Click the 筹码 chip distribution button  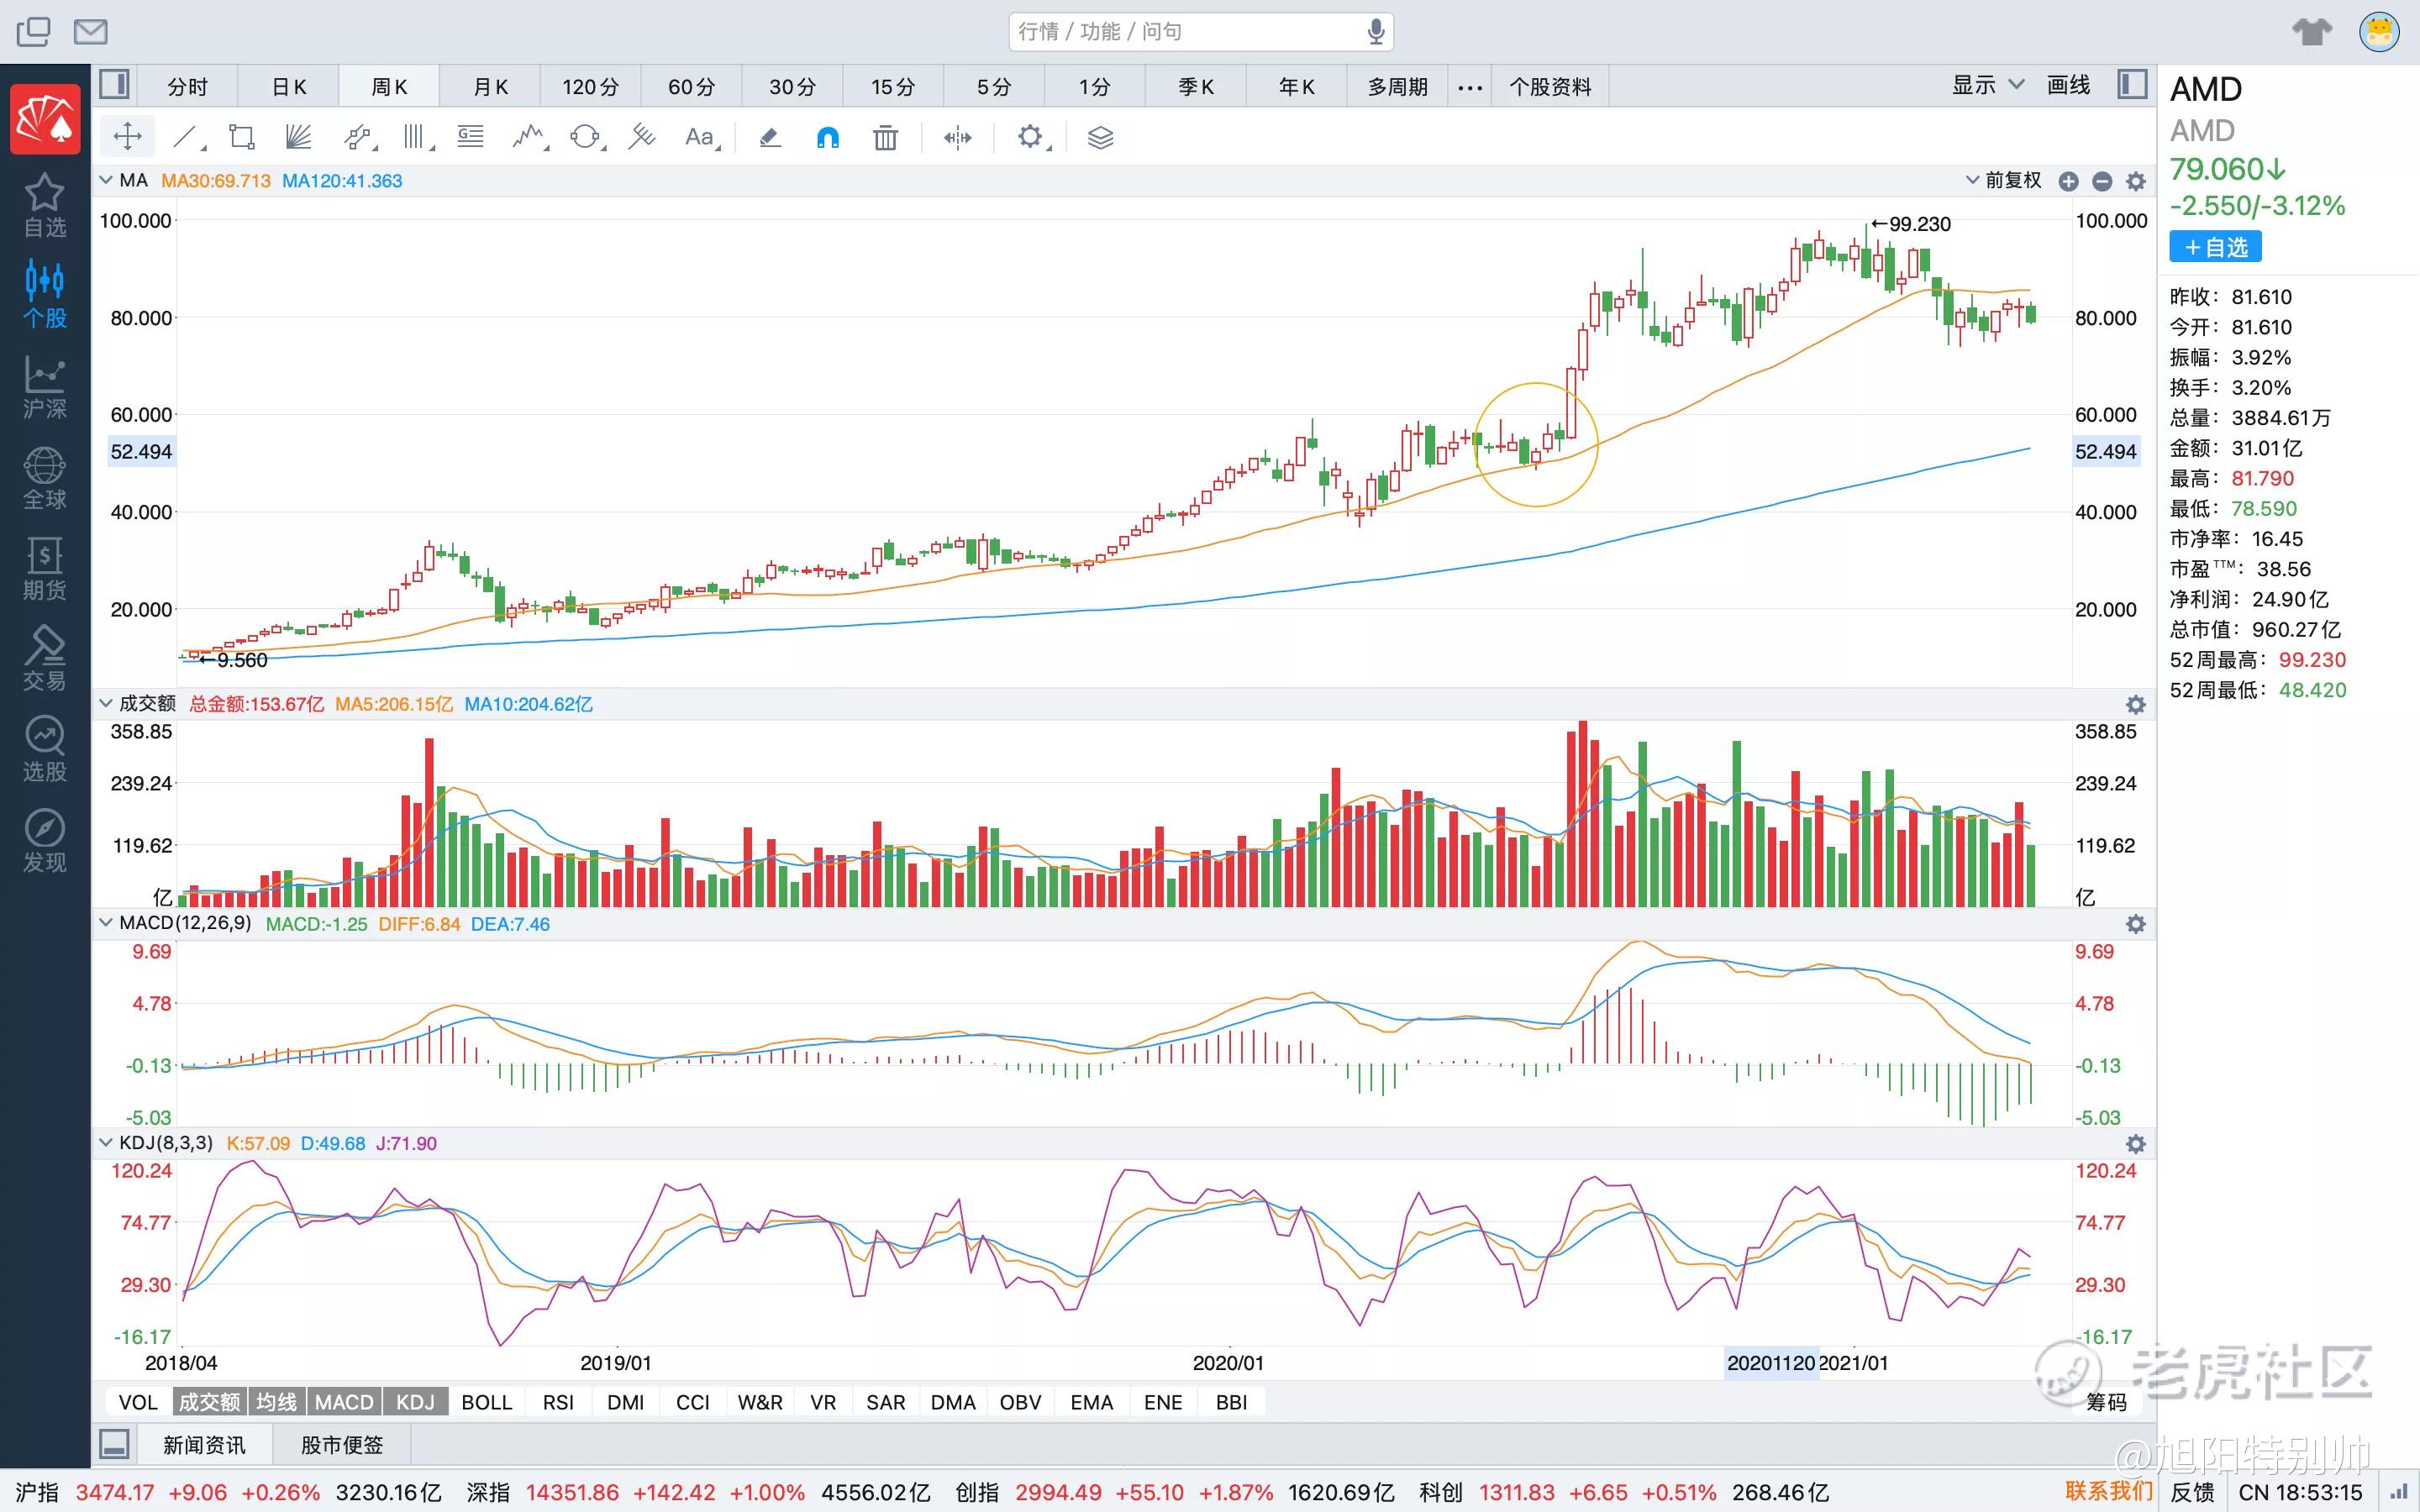click(2106, 1402)
